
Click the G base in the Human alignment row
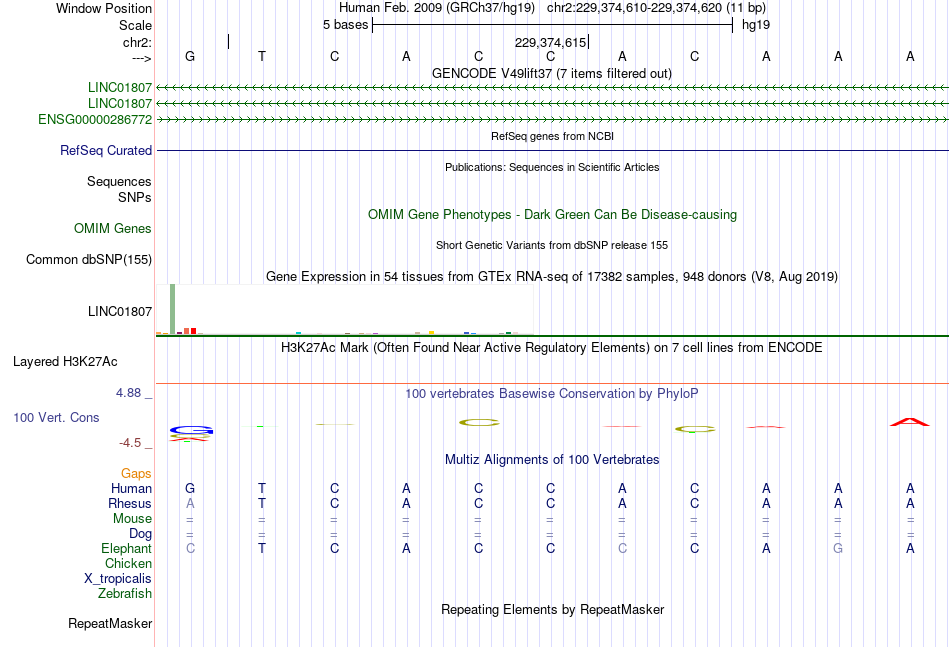point(190,488)
